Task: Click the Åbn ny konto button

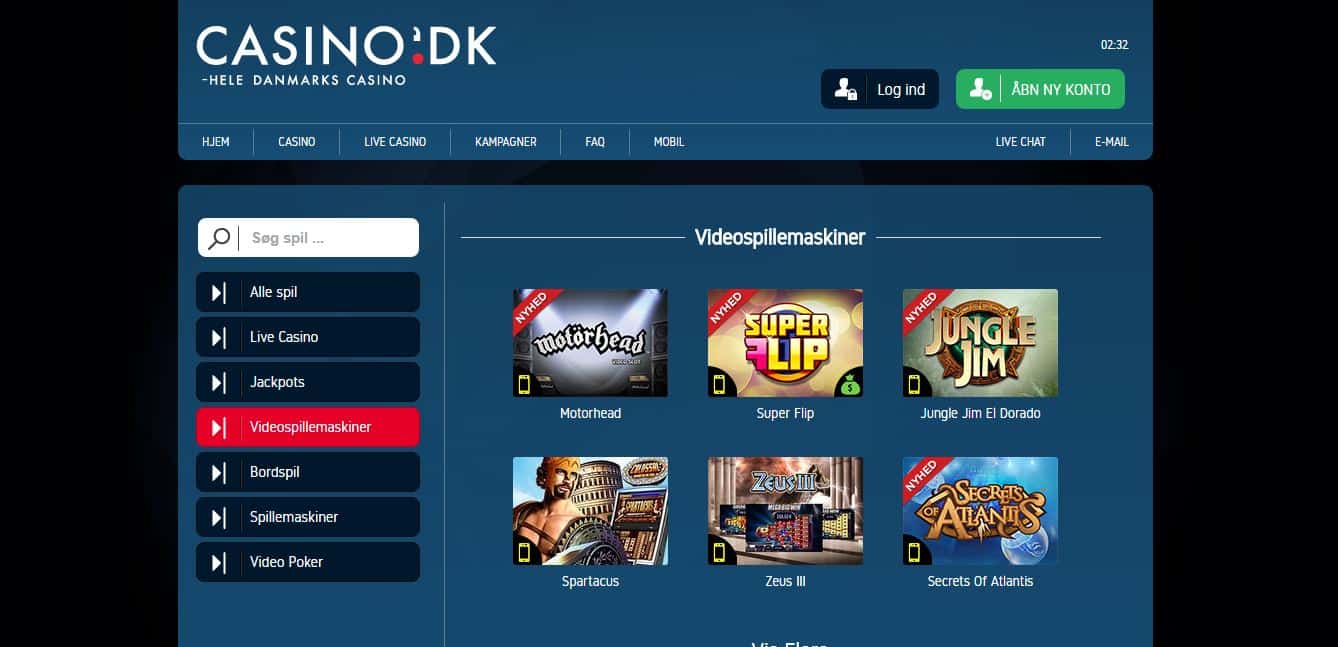Action: 1040,89
